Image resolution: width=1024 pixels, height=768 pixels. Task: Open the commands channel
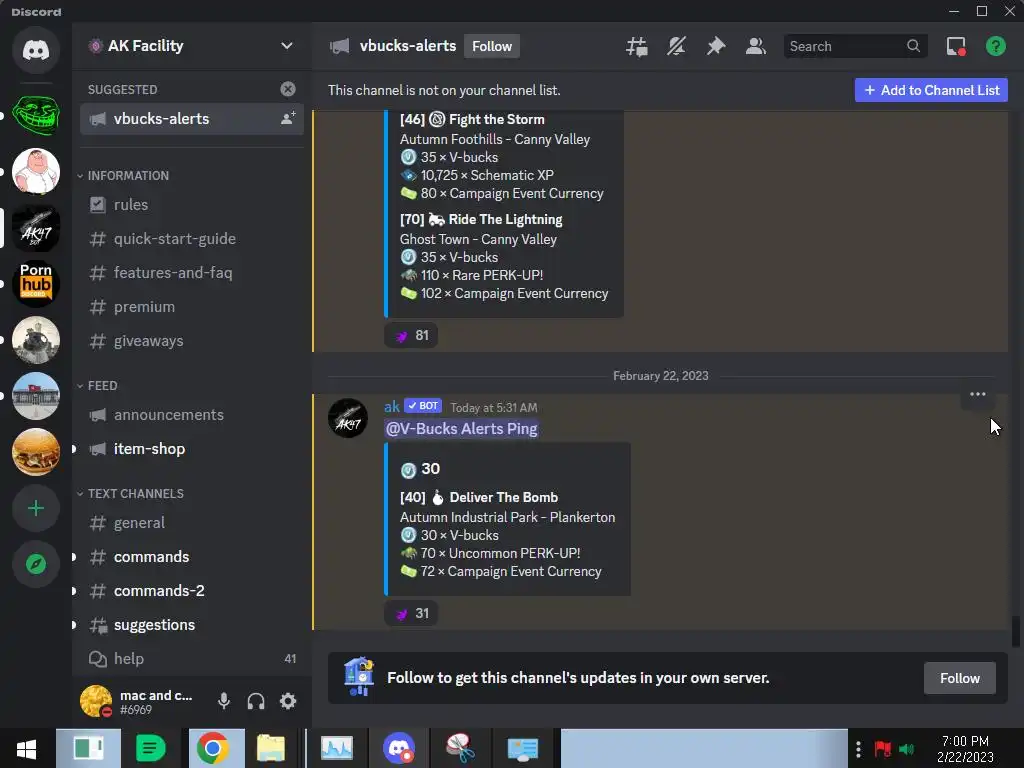pos(192,556)
